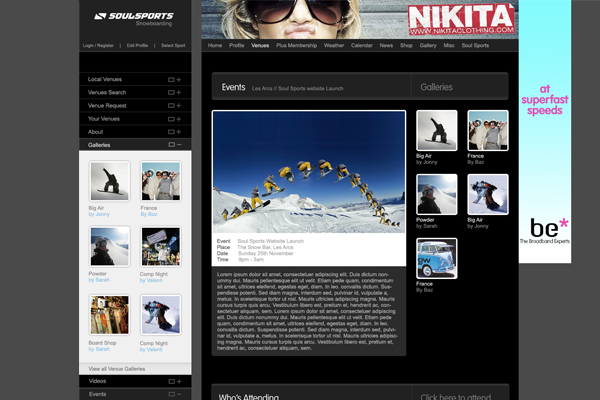The image size is (600, 400).
Task: Select the Events header tab
Action: click(233, 87)
